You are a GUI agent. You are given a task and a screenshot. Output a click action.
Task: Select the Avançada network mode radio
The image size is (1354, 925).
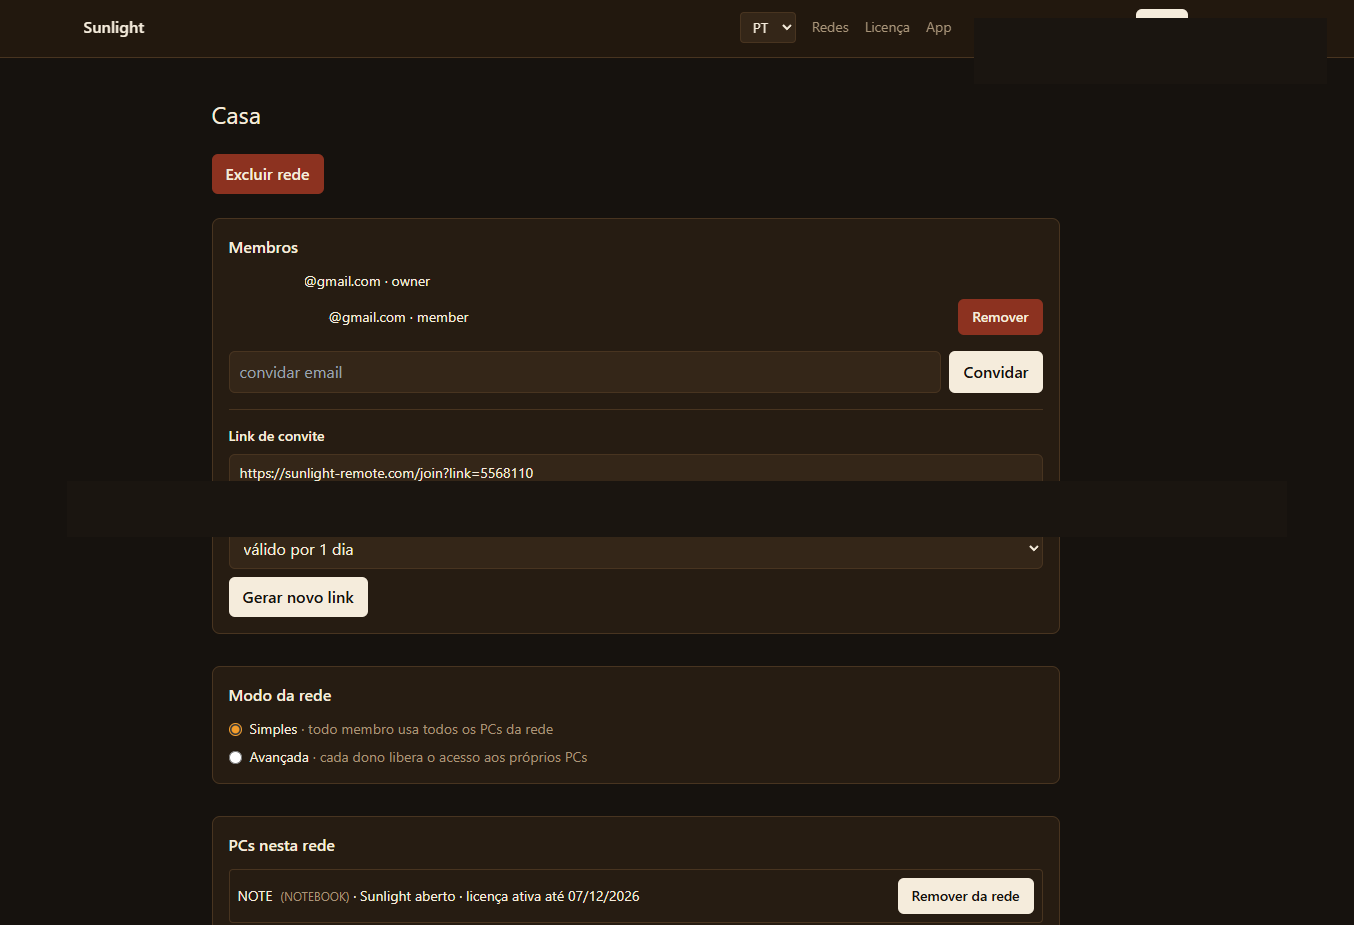(x=236, y=758)
